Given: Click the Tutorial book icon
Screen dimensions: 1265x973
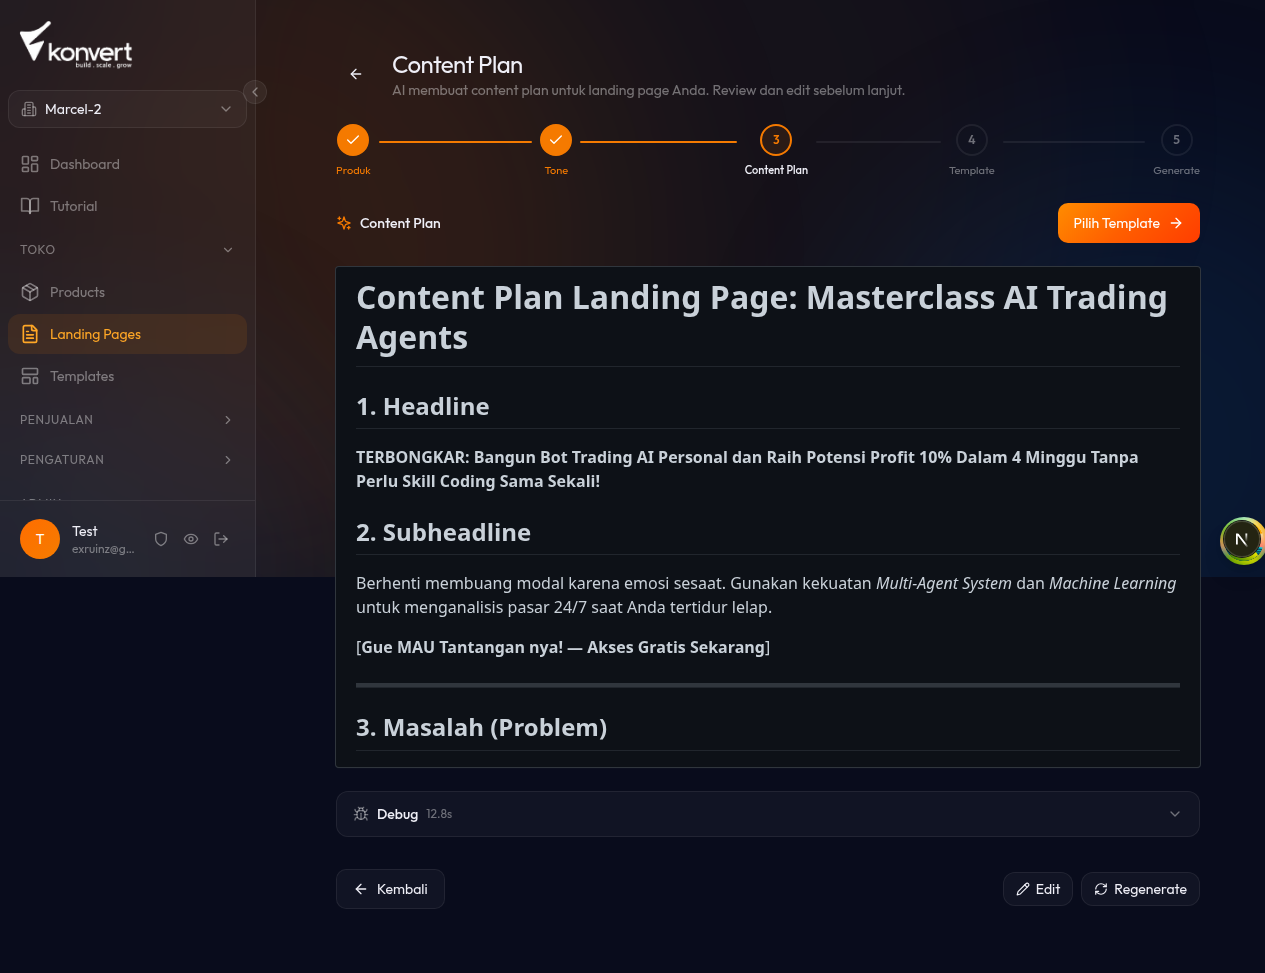Looking at the screenshot, I should 30,206.
